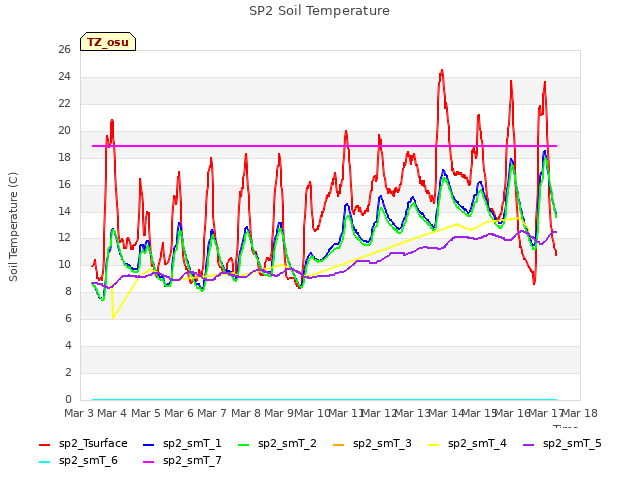
Task: Click orange color marker beside sp2_smT_3
Action: [339, 444]
